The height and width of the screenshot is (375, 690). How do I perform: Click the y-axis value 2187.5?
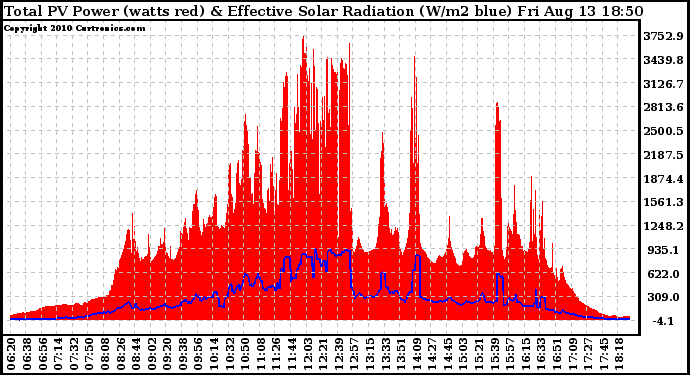[x=663, y=155]
